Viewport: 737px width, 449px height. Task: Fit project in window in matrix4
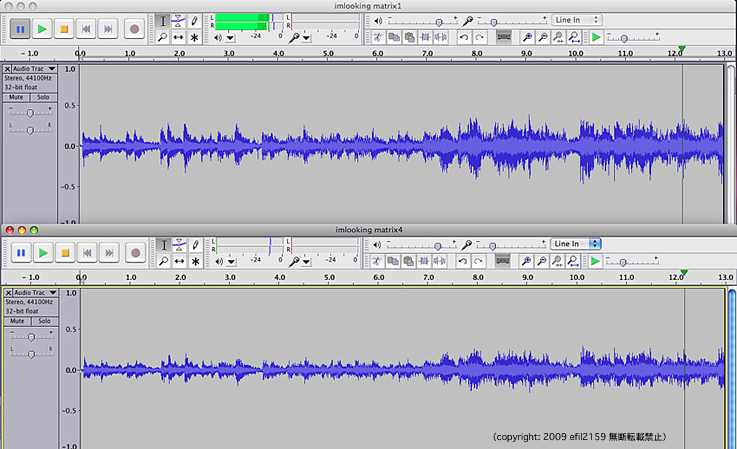tap(573, 261)
